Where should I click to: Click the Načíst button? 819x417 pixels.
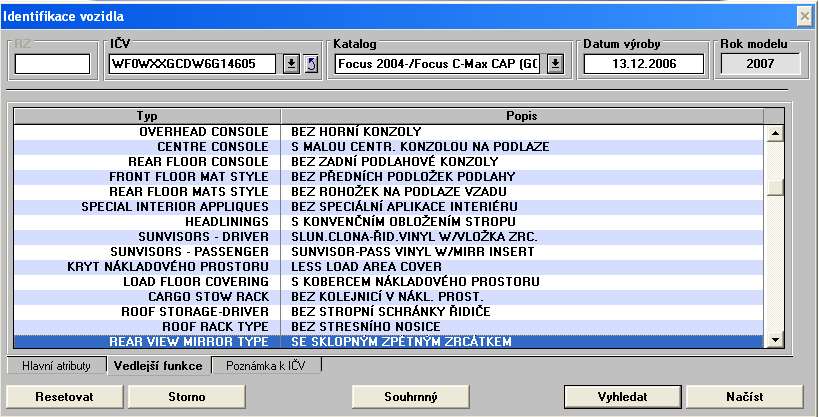pos(744,397)
